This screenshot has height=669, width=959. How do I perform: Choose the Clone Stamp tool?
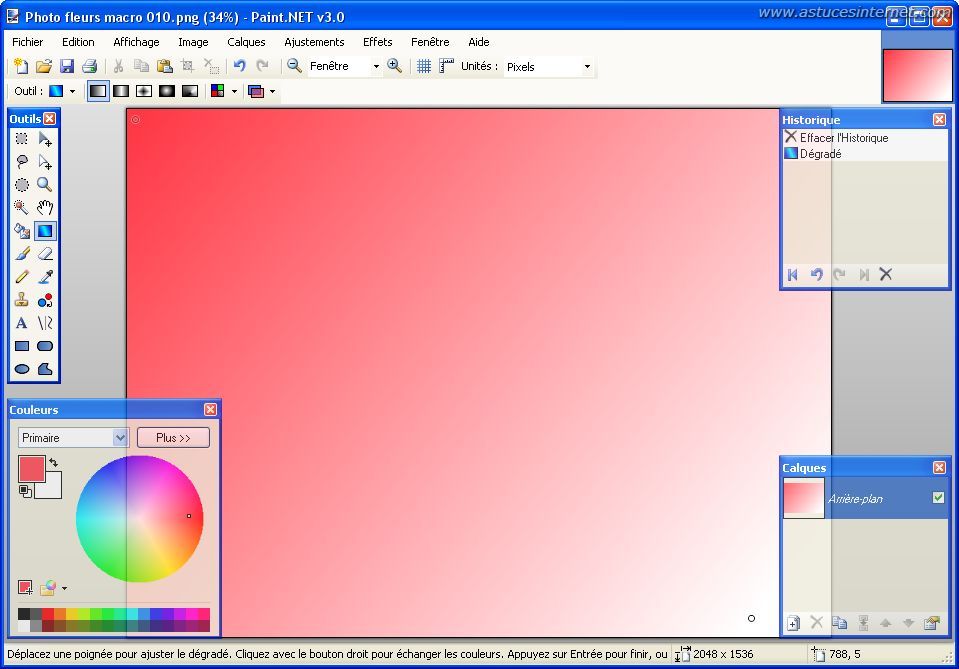coord(21,300)
